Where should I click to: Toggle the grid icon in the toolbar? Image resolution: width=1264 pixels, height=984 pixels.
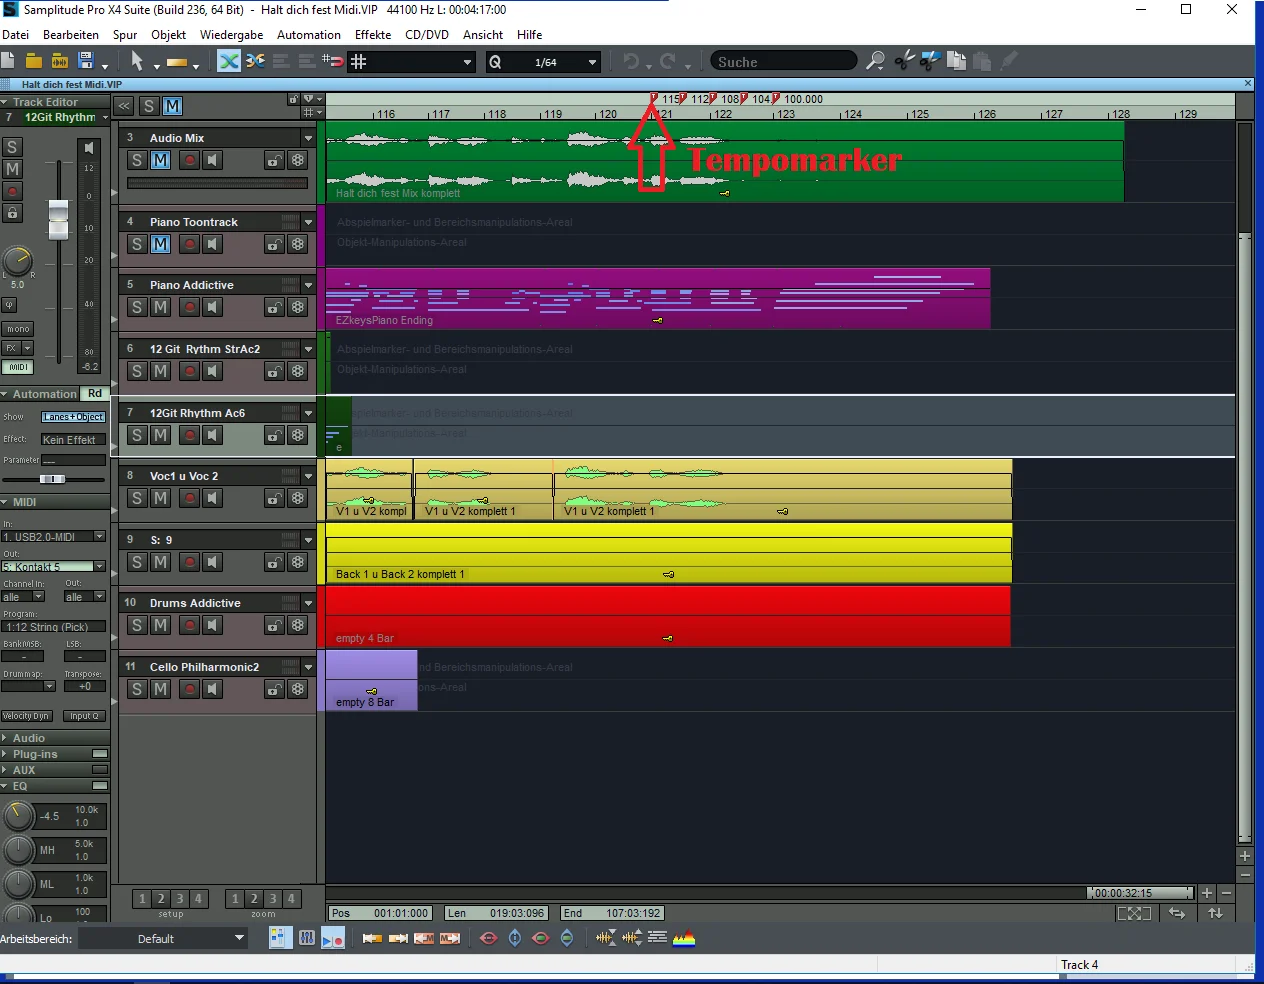tap(359, 62)
